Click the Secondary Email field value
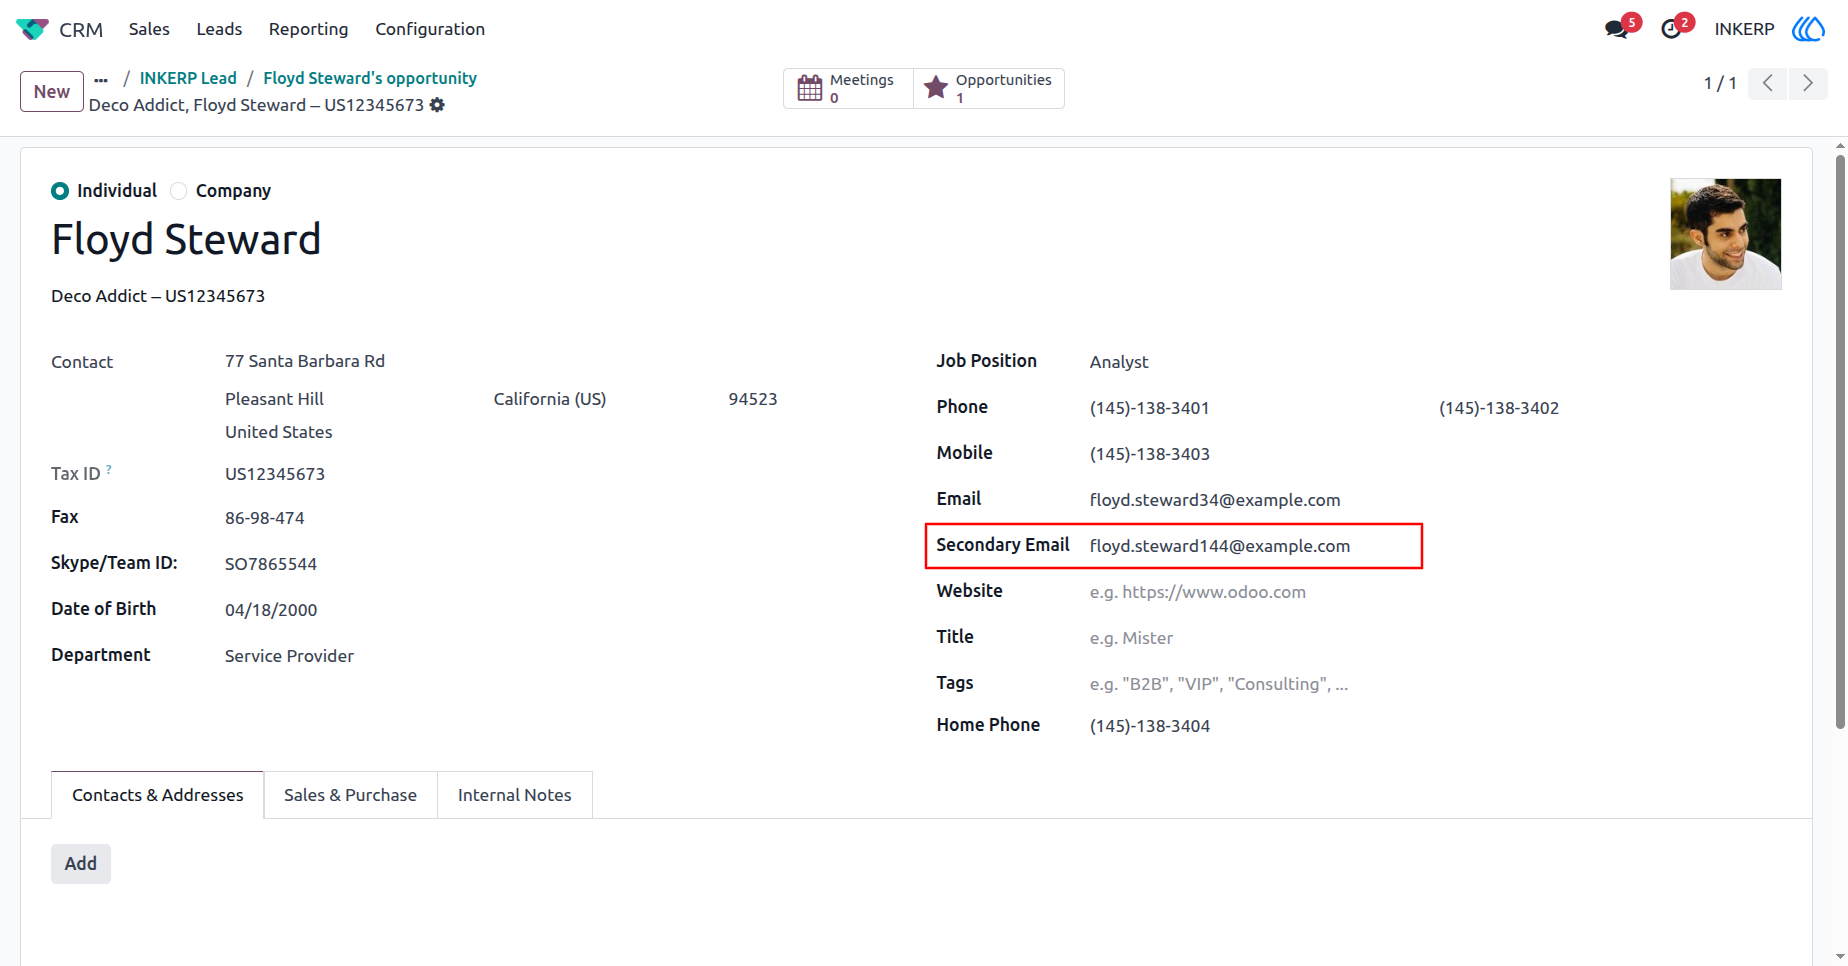The height and width of the screenshot is (966, 1848). click(1220, 546)
